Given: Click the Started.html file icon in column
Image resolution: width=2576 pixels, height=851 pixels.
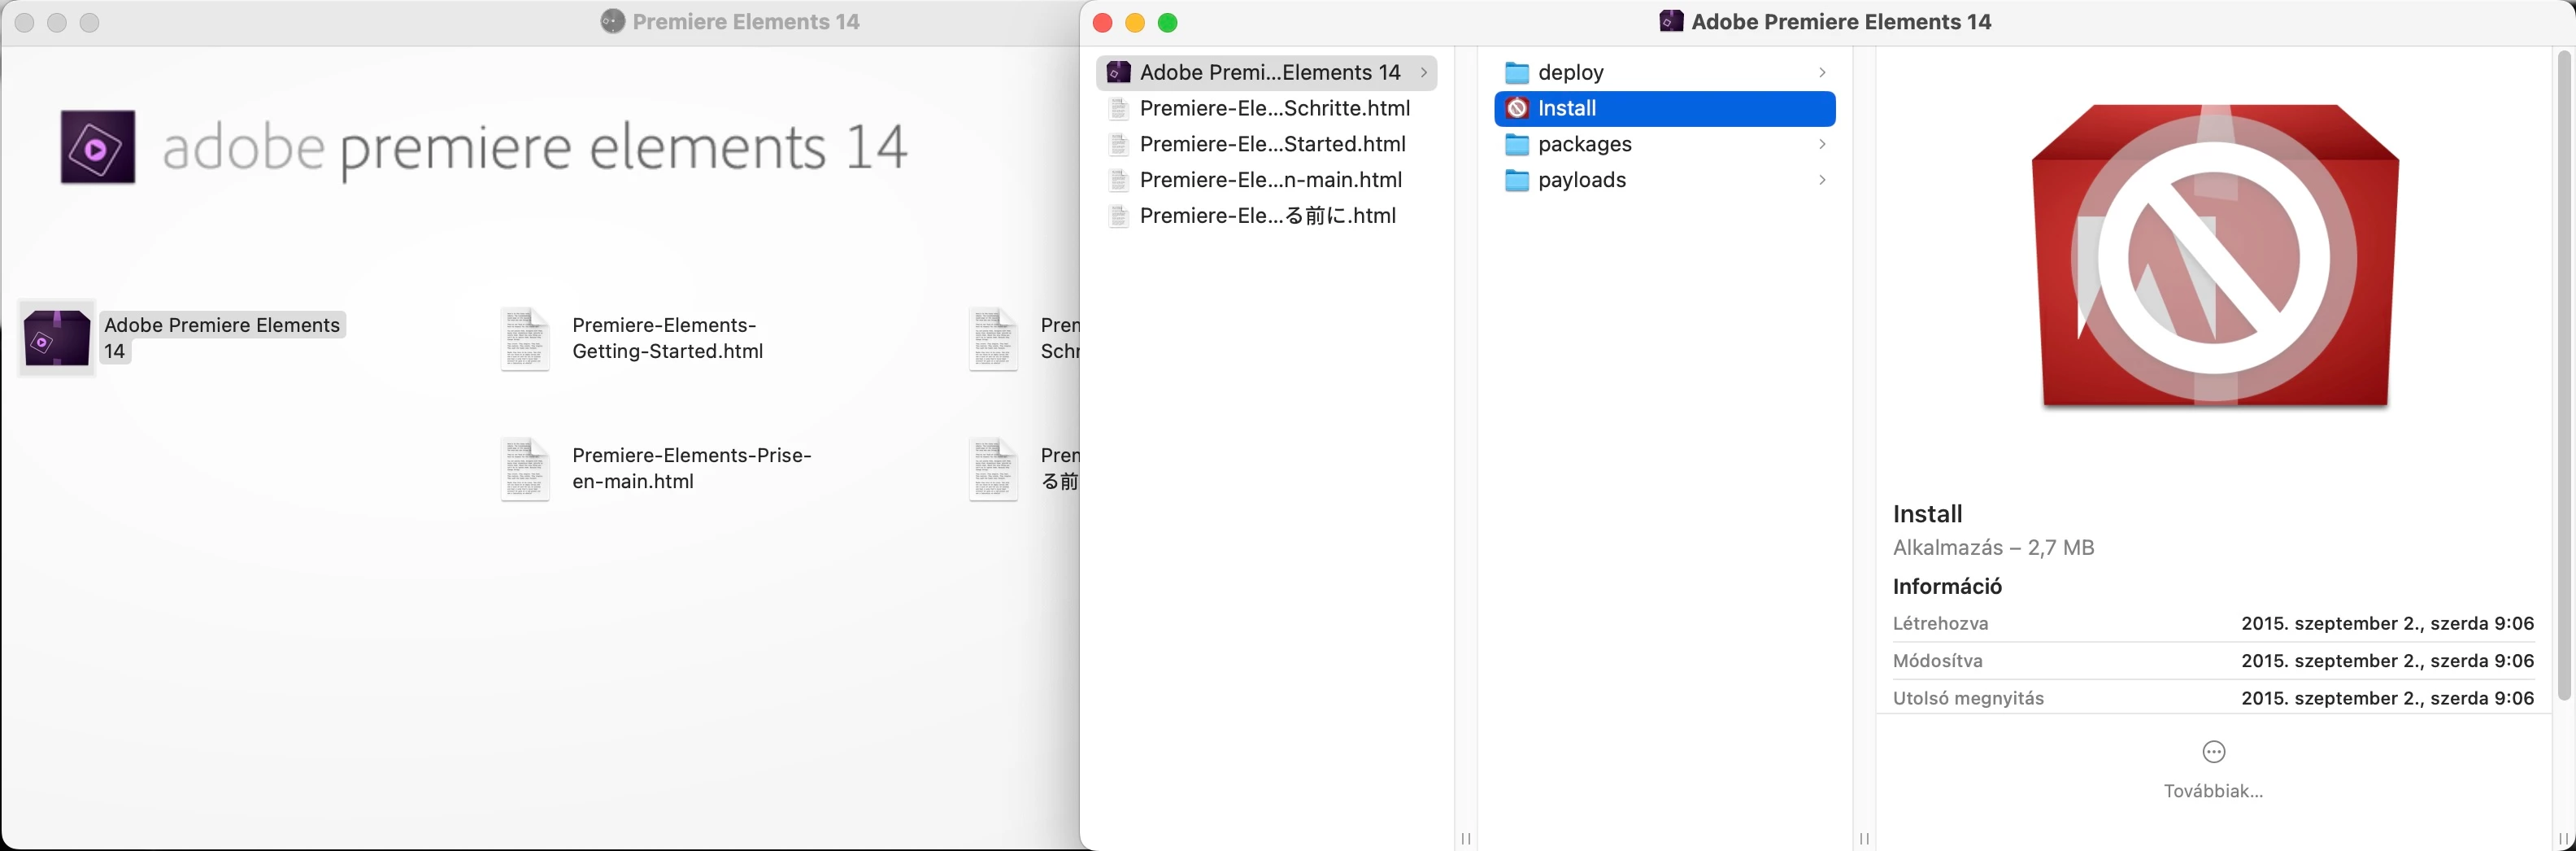Looking at the screenshot, I should coord(1119,144).
